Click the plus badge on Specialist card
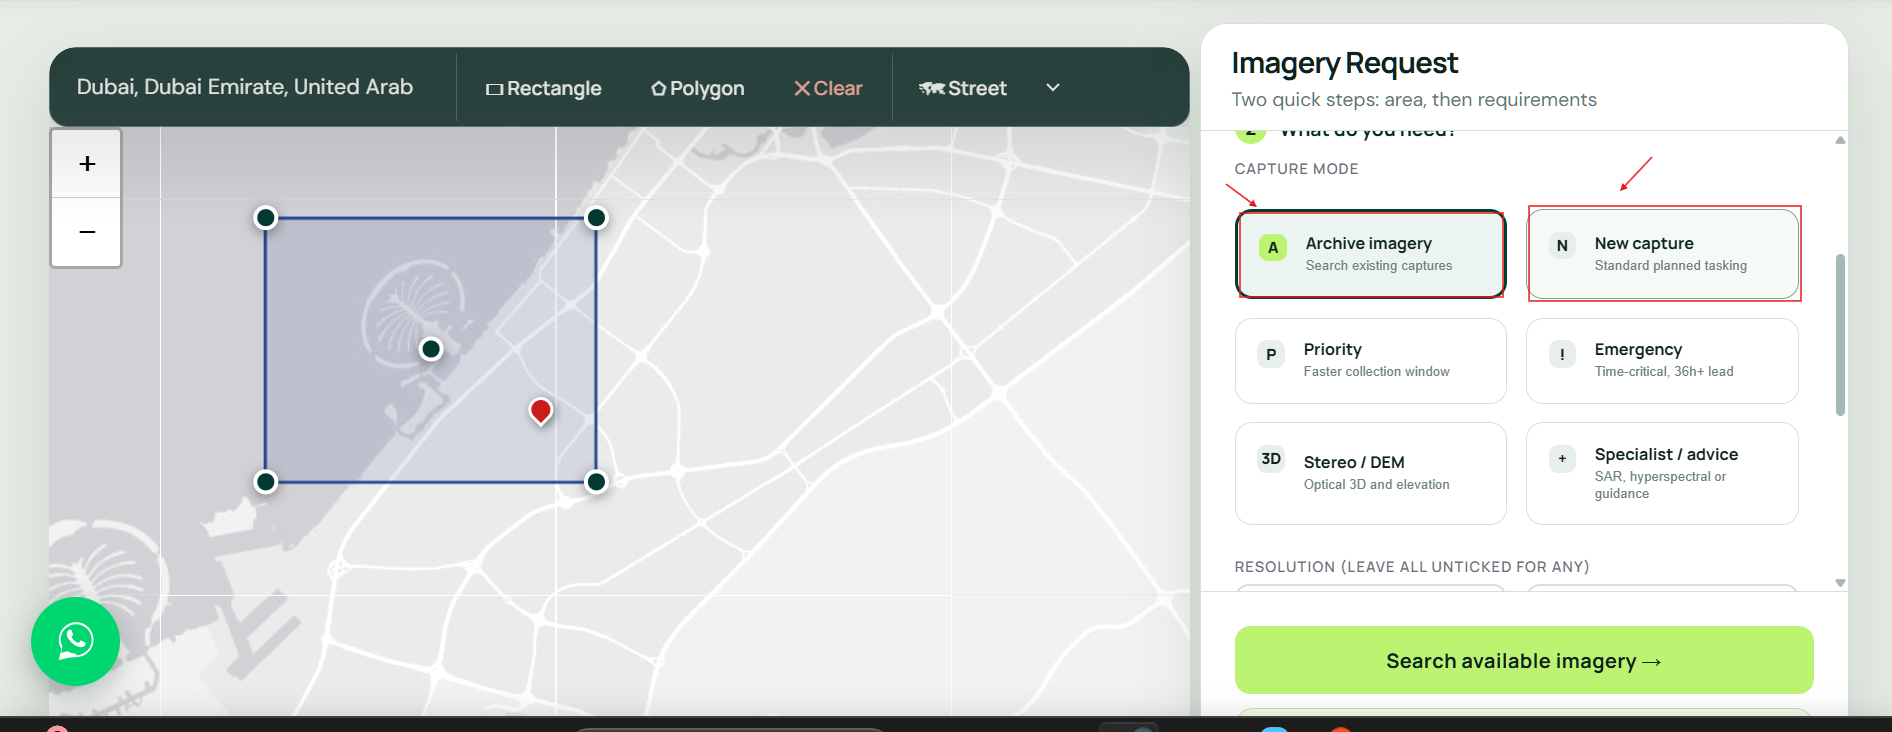Image resolution: width=1892 pixels, height=732 pixels. pos(1562,459)
